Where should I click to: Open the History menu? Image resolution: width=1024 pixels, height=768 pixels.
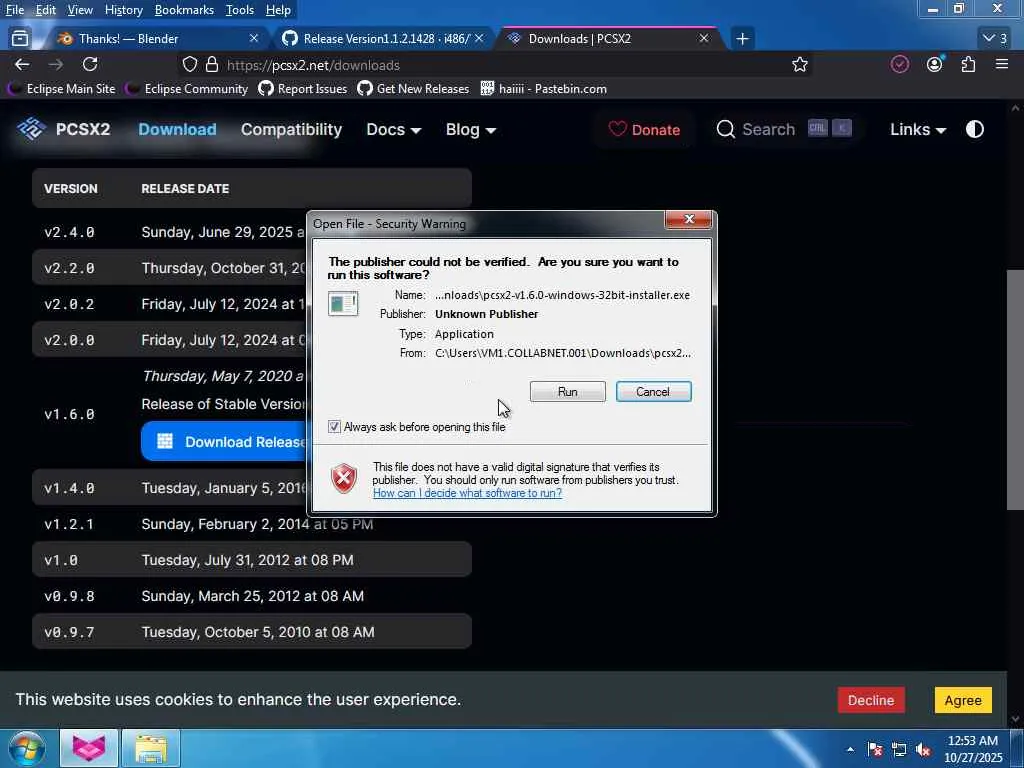tap(123, 10)
